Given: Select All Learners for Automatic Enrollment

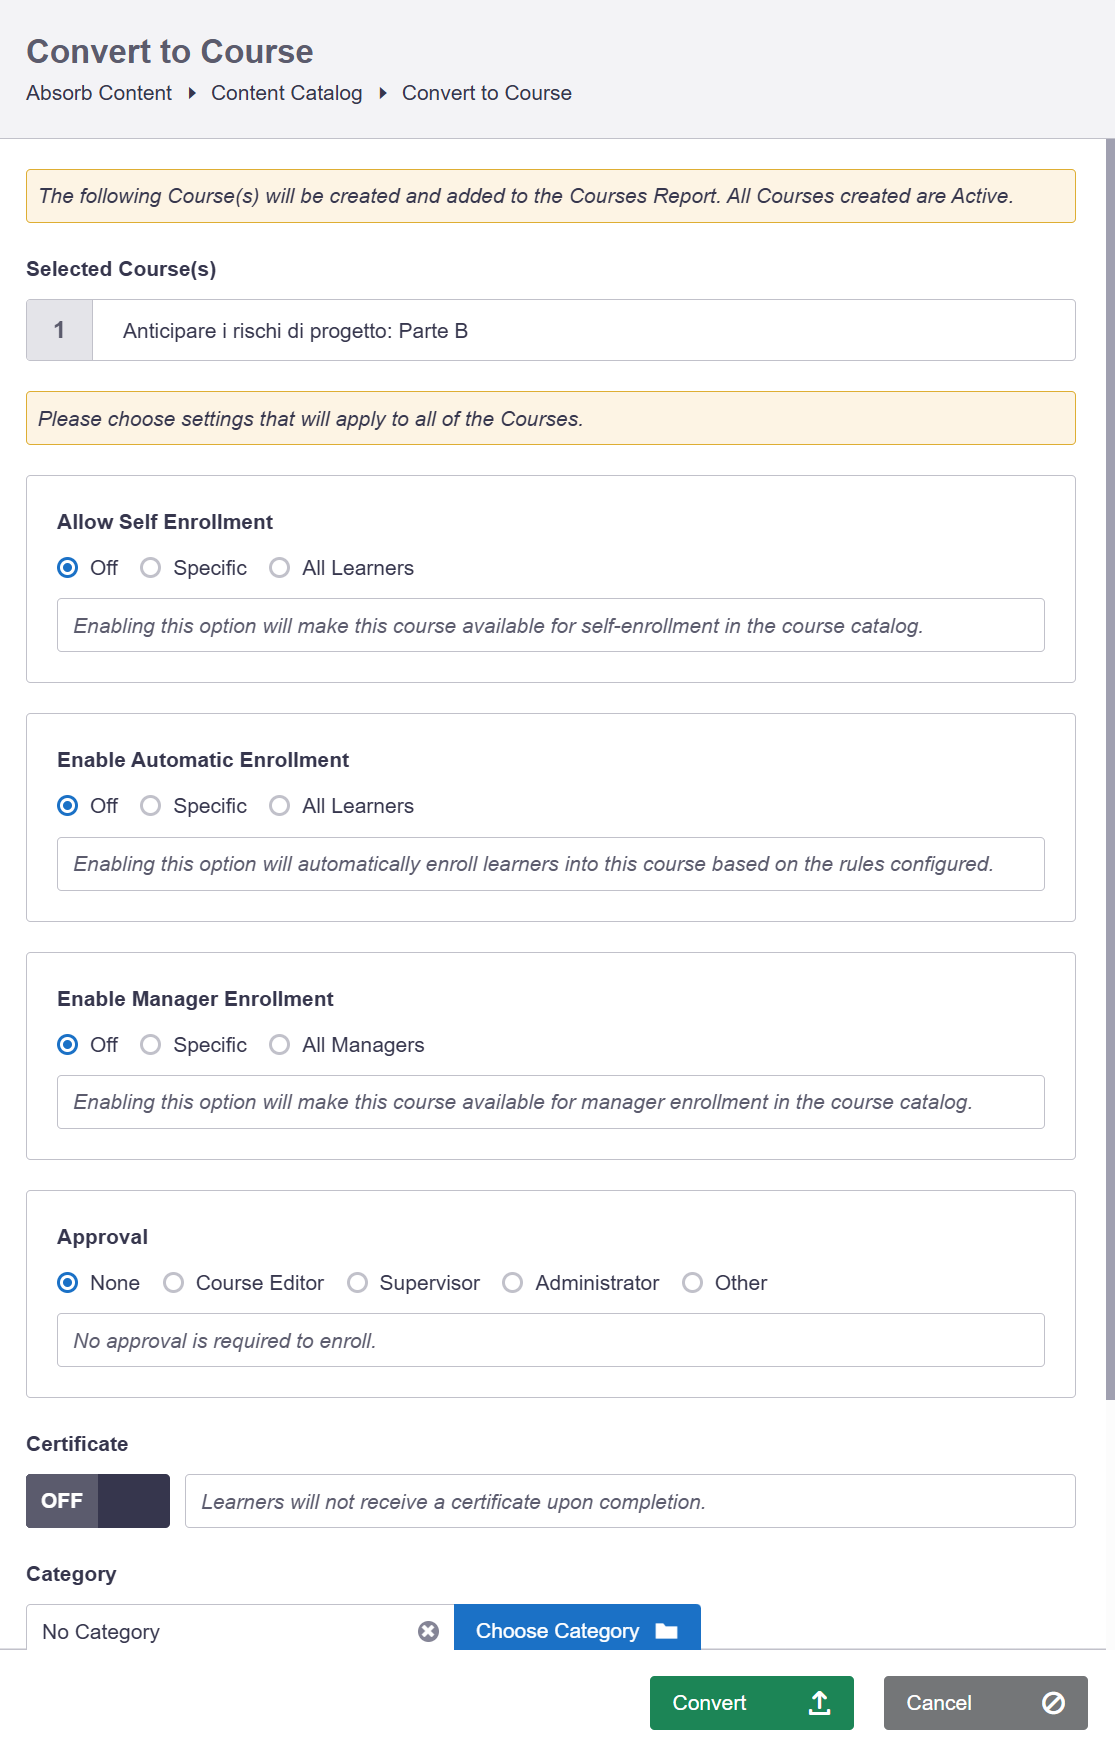Looking at the screenshot, I should (x=280, y=806).
